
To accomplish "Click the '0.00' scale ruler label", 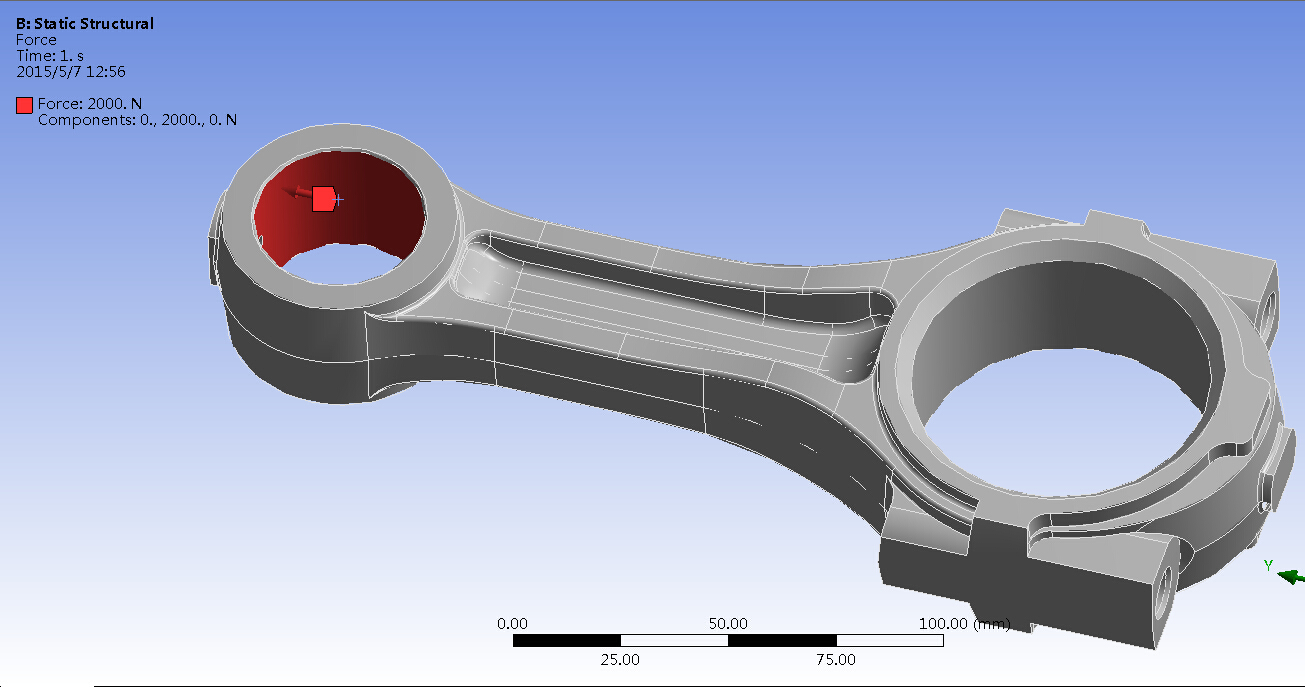I will pyautogui.click(x=513, y=623).
